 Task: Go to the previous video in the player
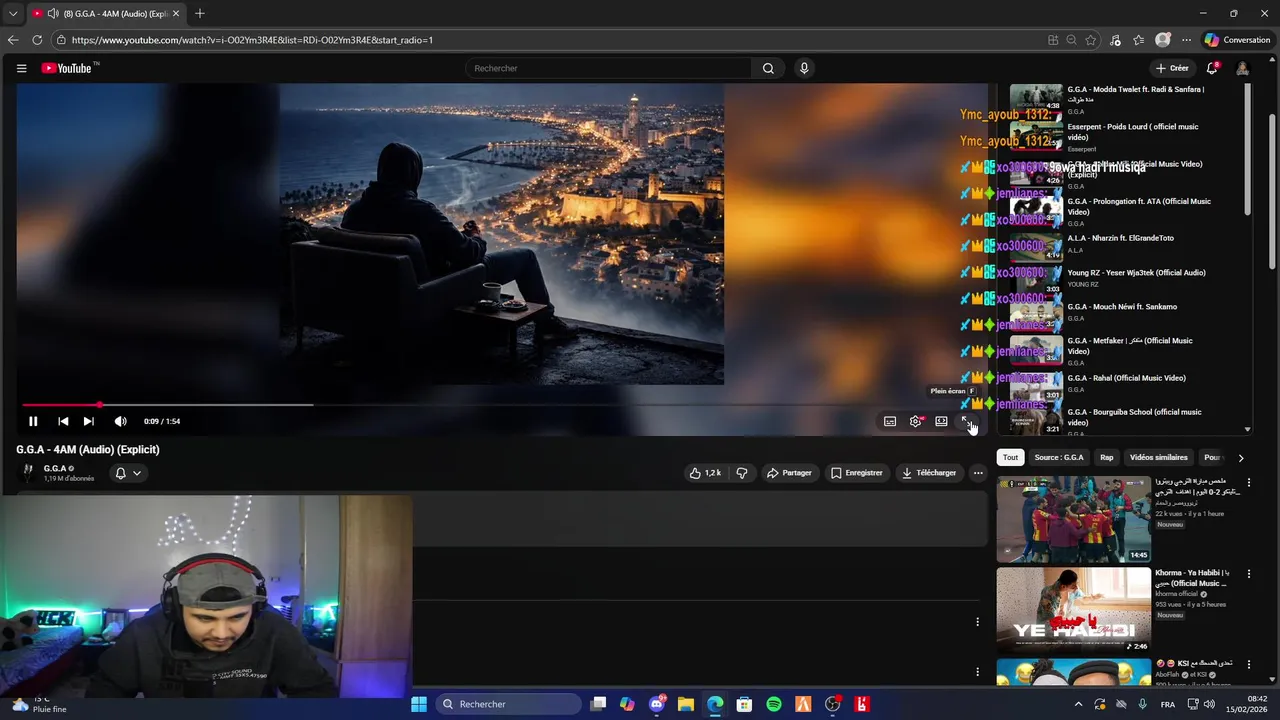click(x=63, y=421)
